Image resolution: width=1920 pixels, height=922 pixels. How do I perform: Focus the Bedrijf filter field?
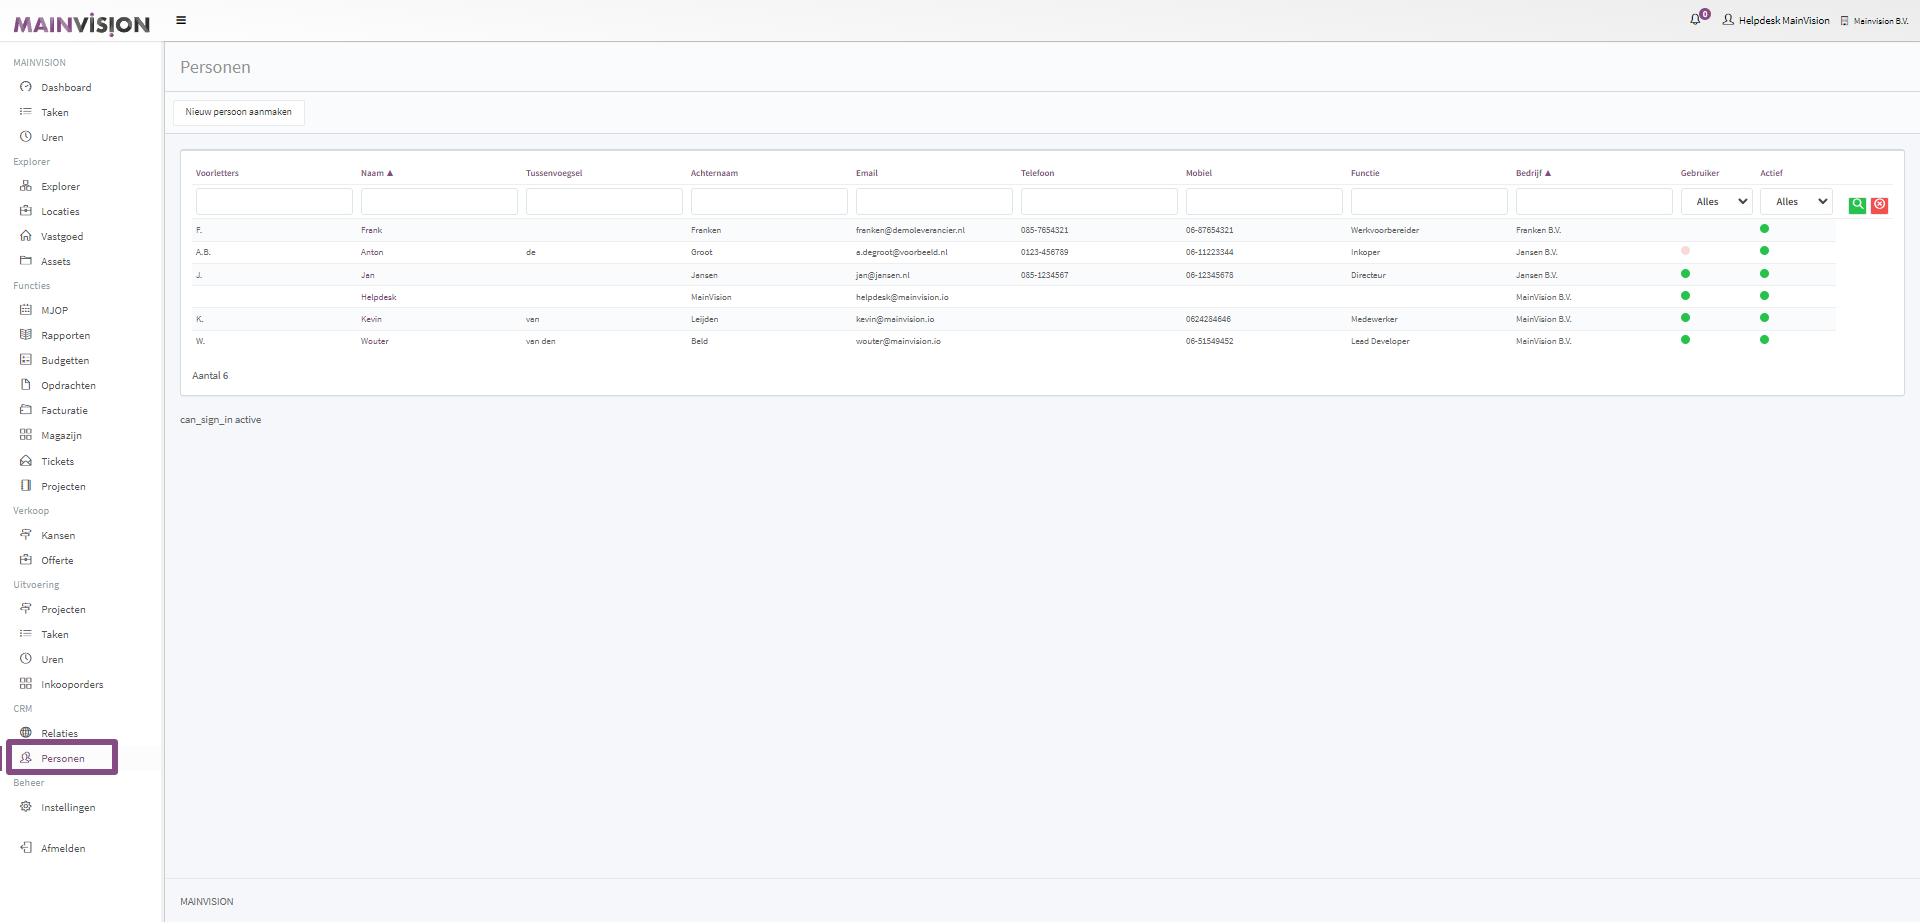click(1594, 202)
